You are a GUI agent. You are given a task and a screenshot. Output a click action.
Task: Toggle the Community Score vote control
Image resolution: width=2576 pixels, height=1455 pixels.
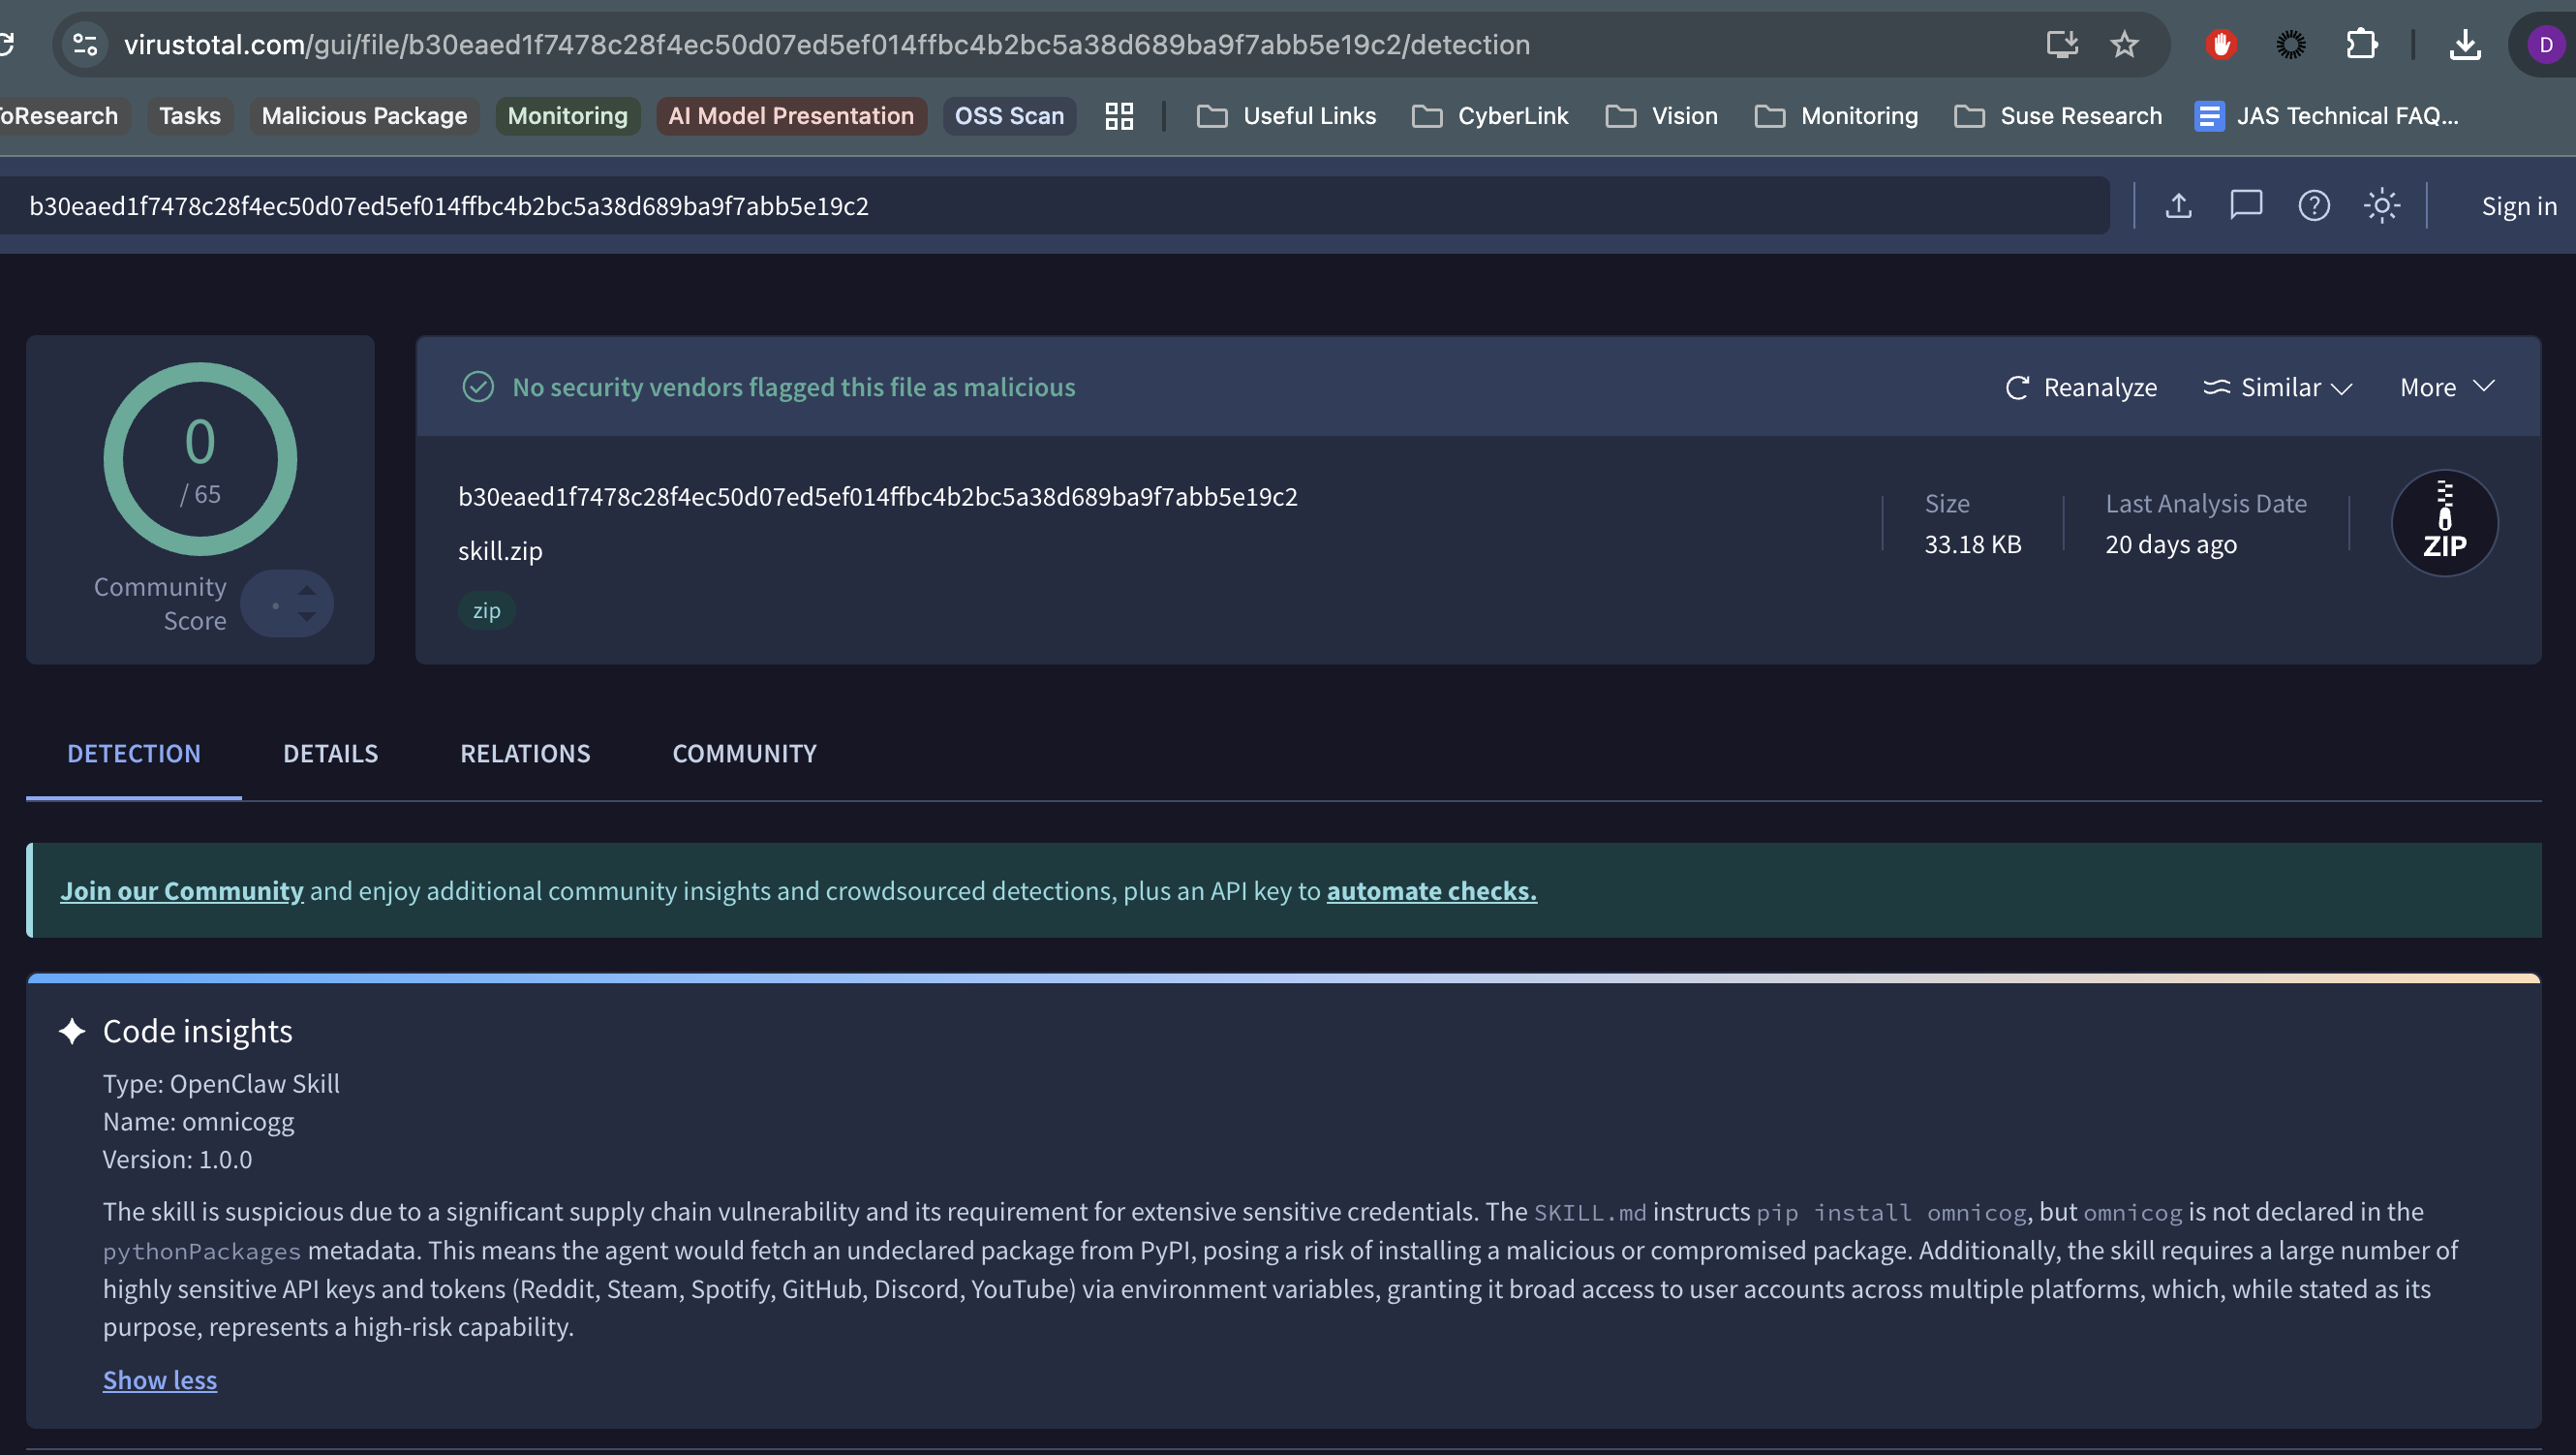[288, 603]
